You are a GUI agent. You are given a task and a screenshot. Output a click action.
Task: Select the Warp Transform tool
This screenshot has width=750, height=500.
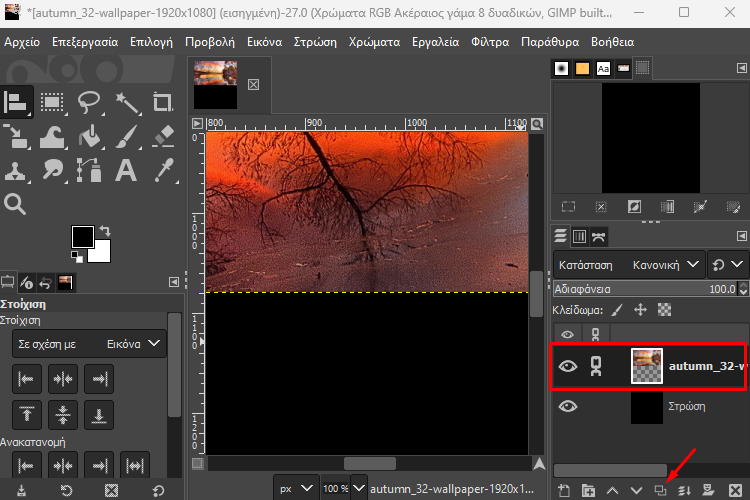point(52,137)
